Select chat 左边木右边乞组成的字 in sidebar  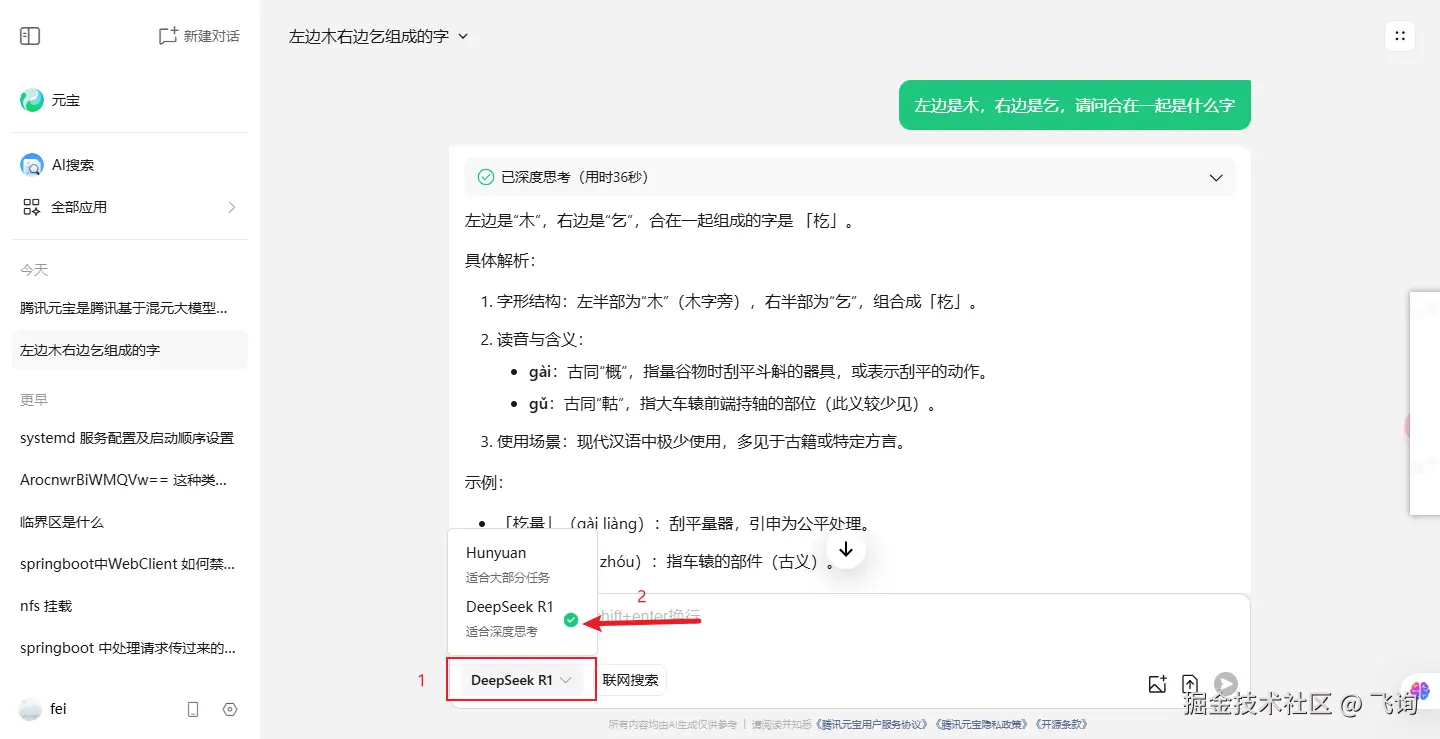click(130, 350)
